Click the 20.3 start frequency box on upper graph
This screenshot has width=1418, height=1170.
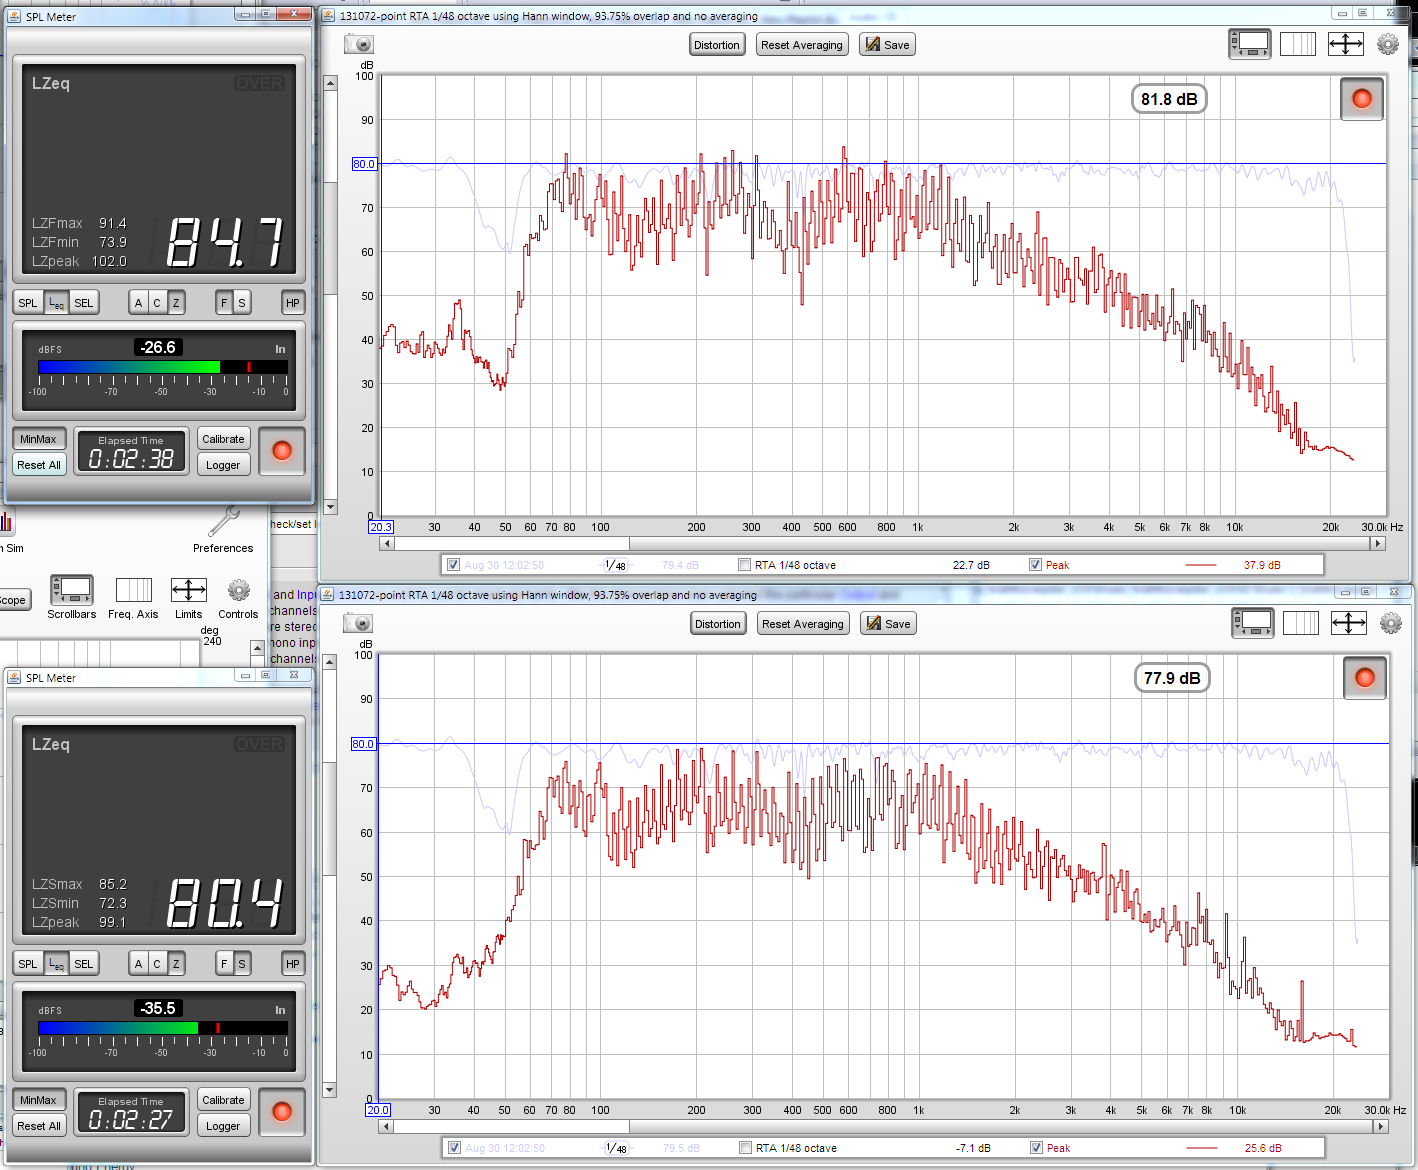(381, 527)
